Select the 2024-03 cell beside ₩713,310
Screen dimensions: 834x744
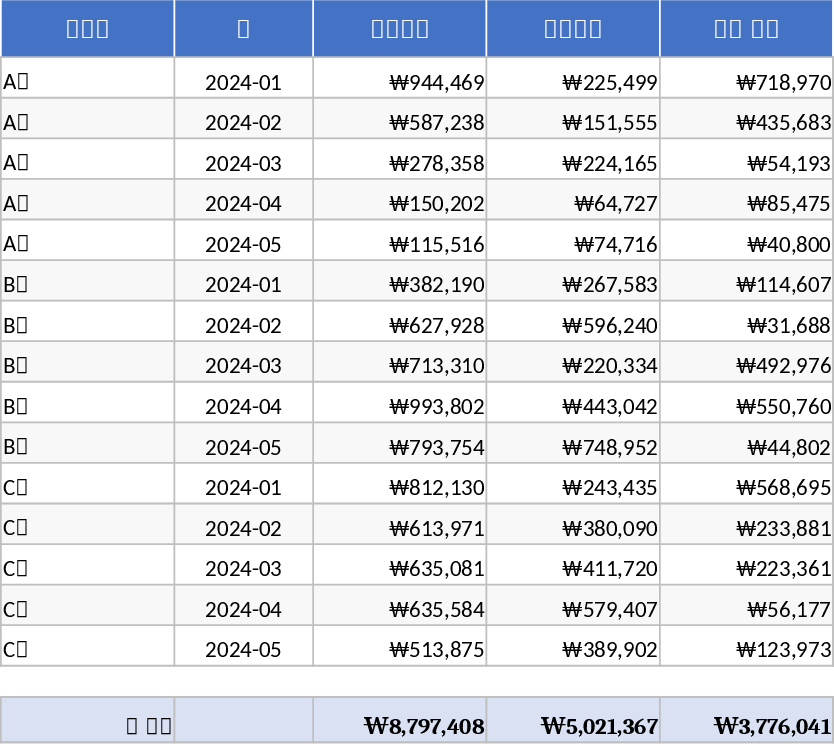pos(244,364)
